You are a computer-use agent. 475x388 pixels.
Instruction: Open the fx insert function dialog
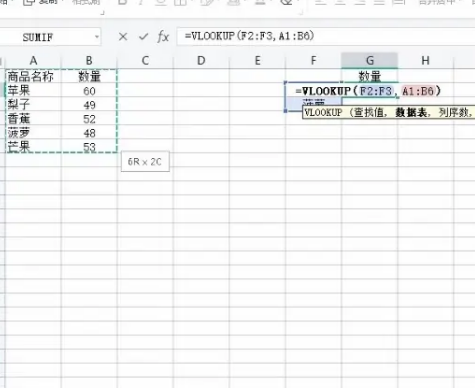pos(163,37)
